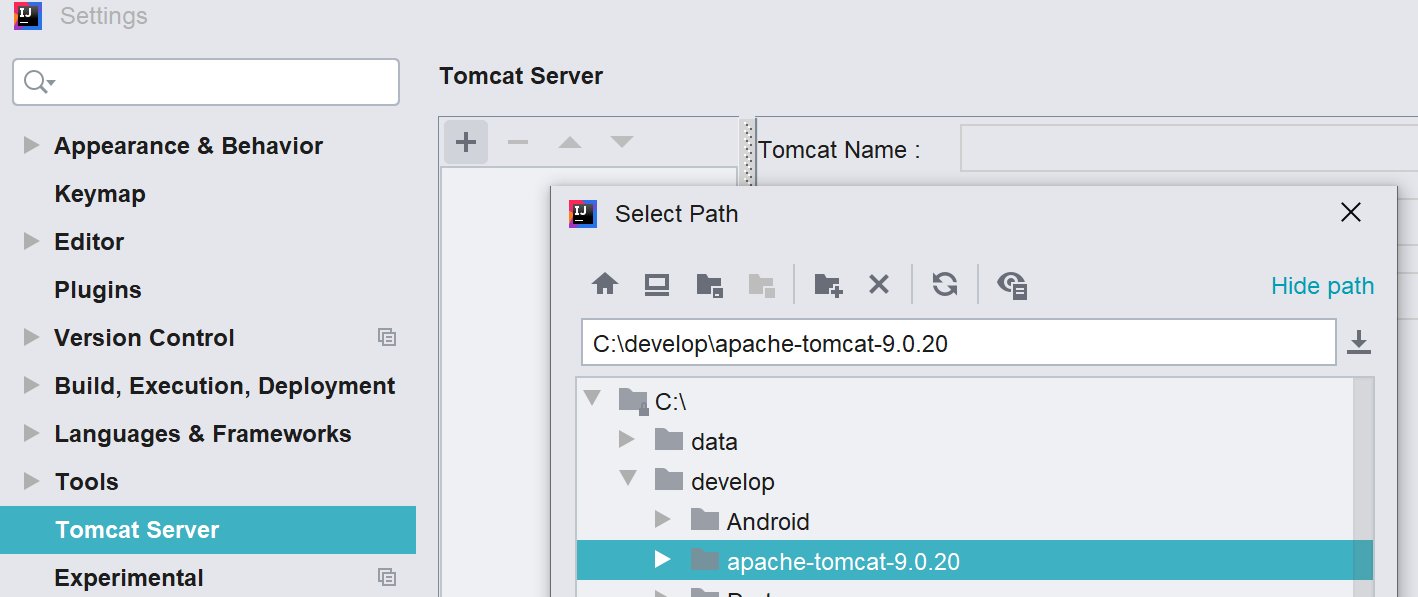This screenshot has width=1418, height=597.
Task: Click the Version Control project-settings icon
Action: pyautogui.click(x=387, y=338)
